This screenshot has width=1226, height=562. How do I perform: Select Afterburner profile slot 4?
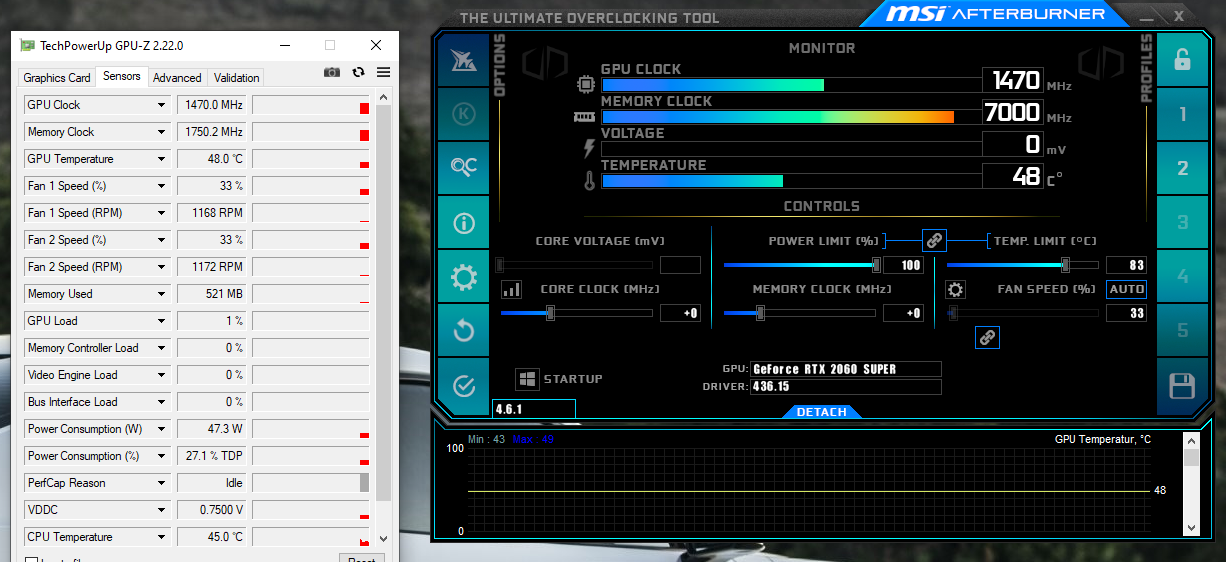(x=1182, y=277)
